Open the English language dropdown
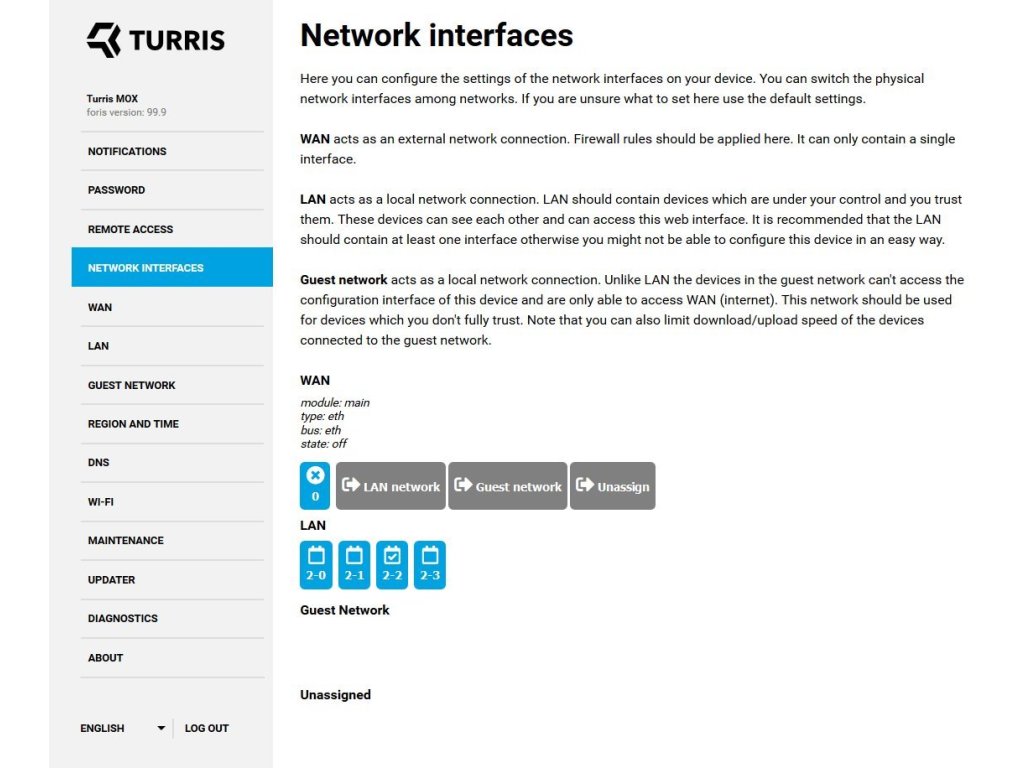 tap(122, 728)
